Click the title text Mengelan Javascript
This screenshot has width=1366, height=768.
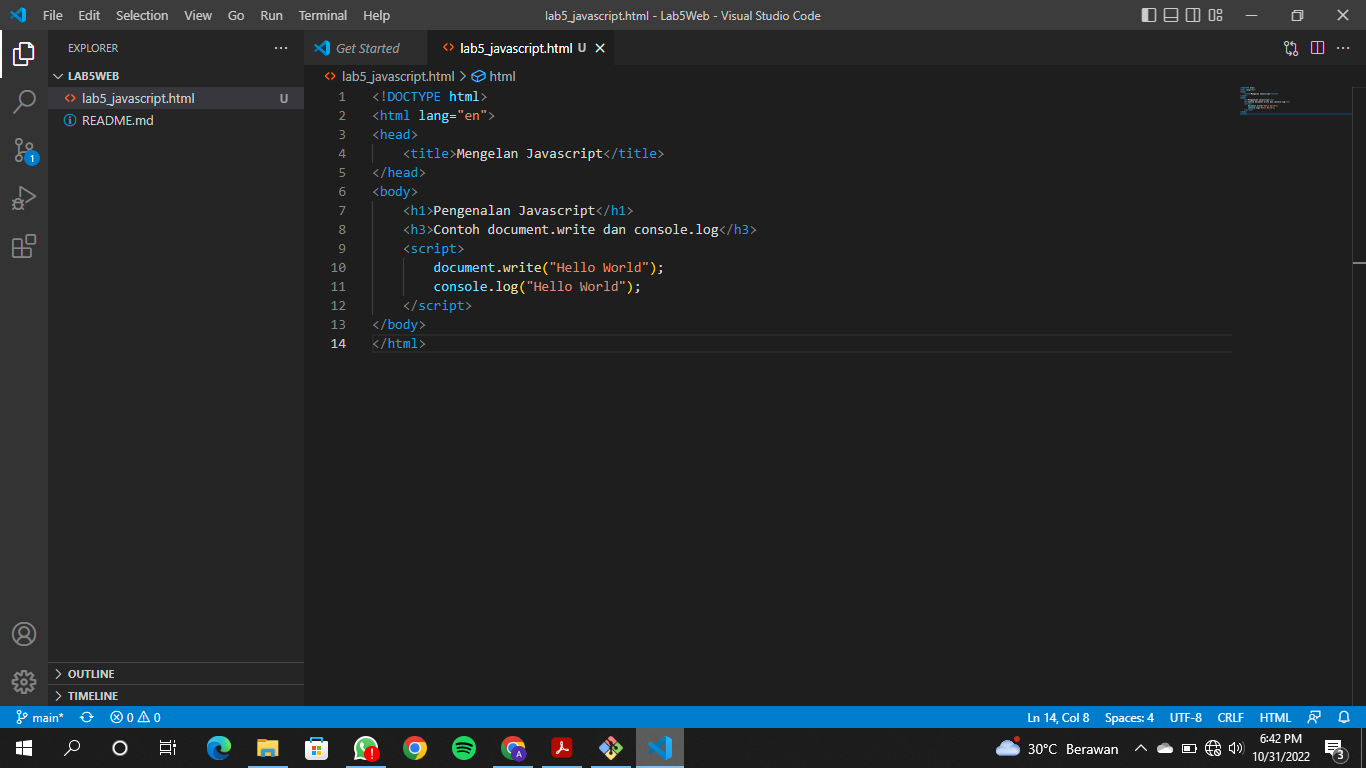[x=530, y=153]
